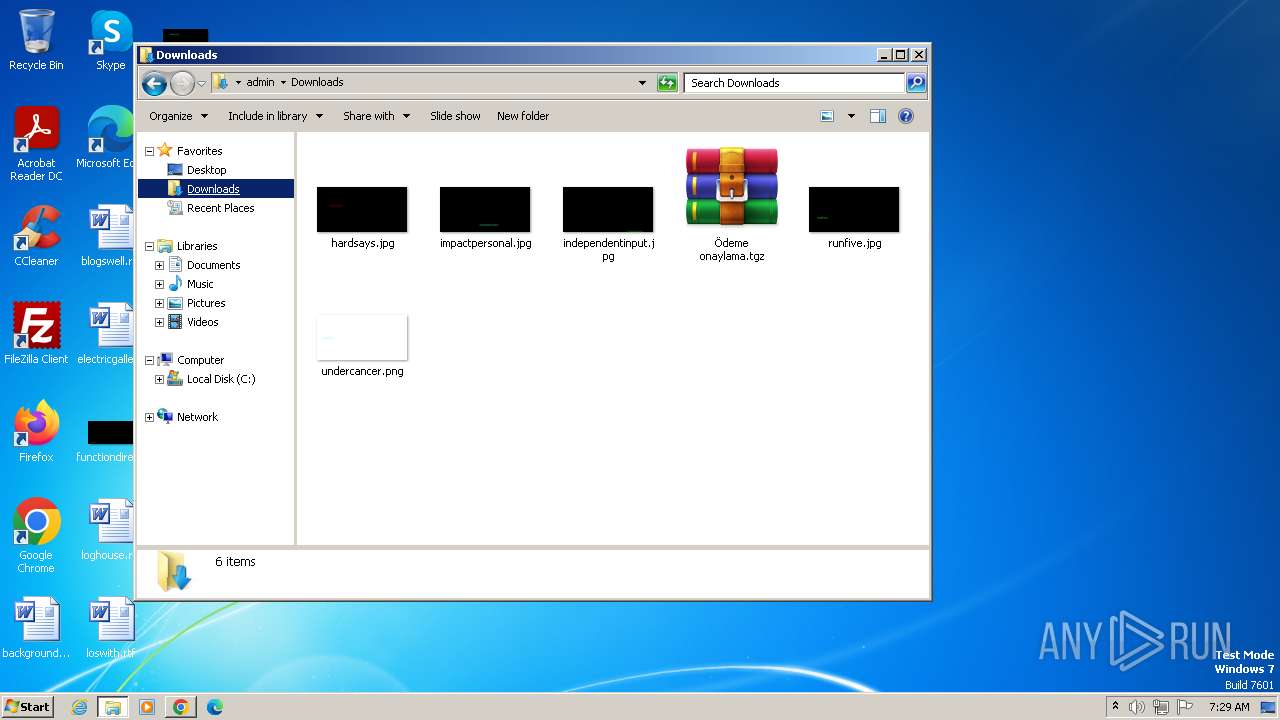The image size is (1280, 720).
Task: Click the volume speaker tray icon
Action: (1137, 707)
